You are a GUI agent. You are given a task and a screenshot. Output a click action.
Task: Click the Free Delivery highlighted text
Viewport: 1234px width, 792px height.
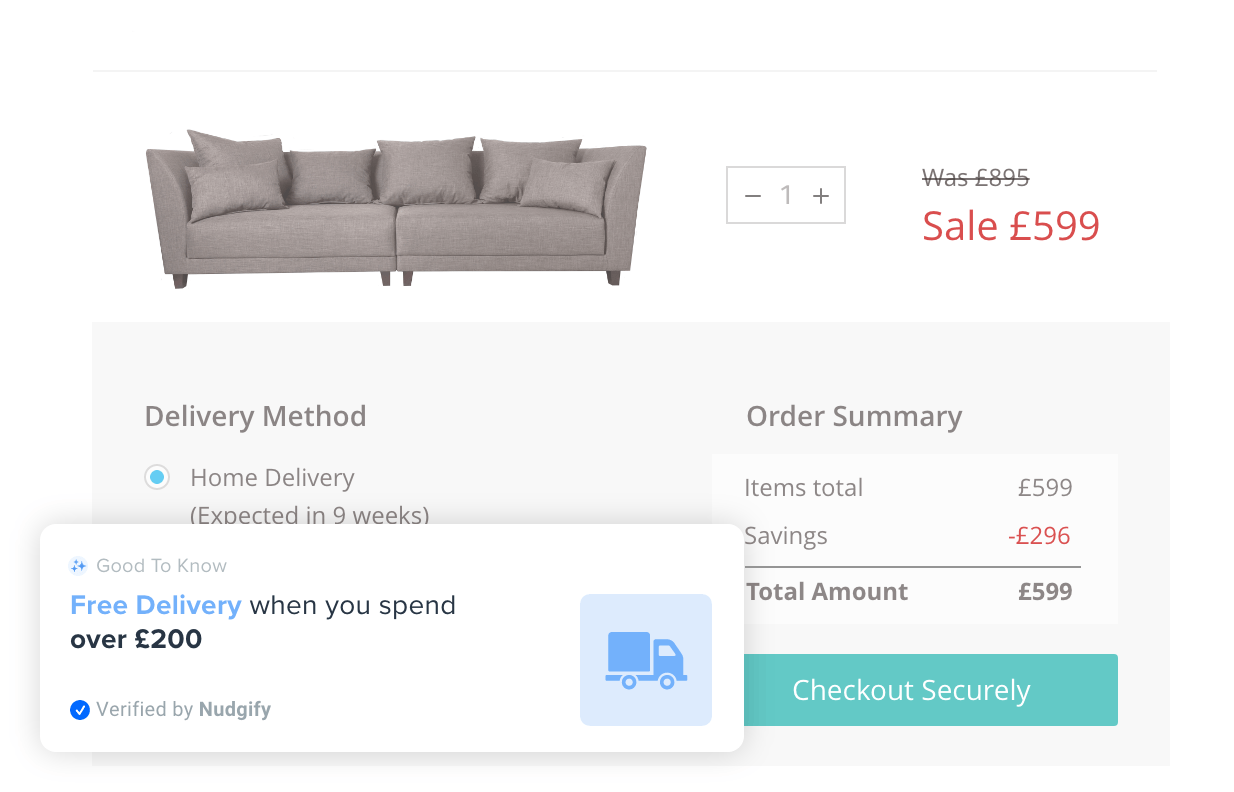[x=156, y=605]
